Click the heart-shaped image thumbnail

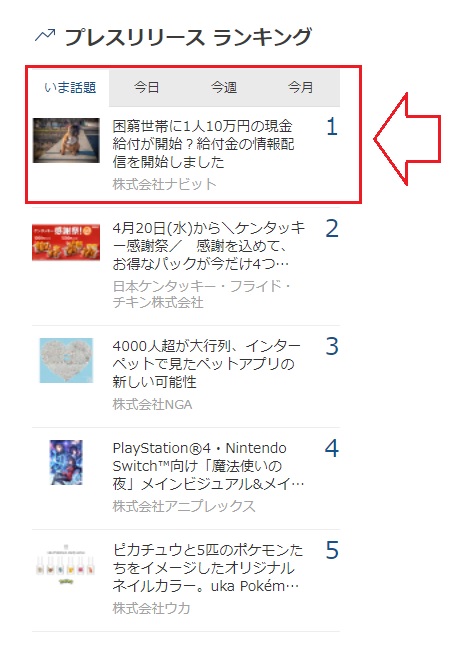click(x=66, y=360)
